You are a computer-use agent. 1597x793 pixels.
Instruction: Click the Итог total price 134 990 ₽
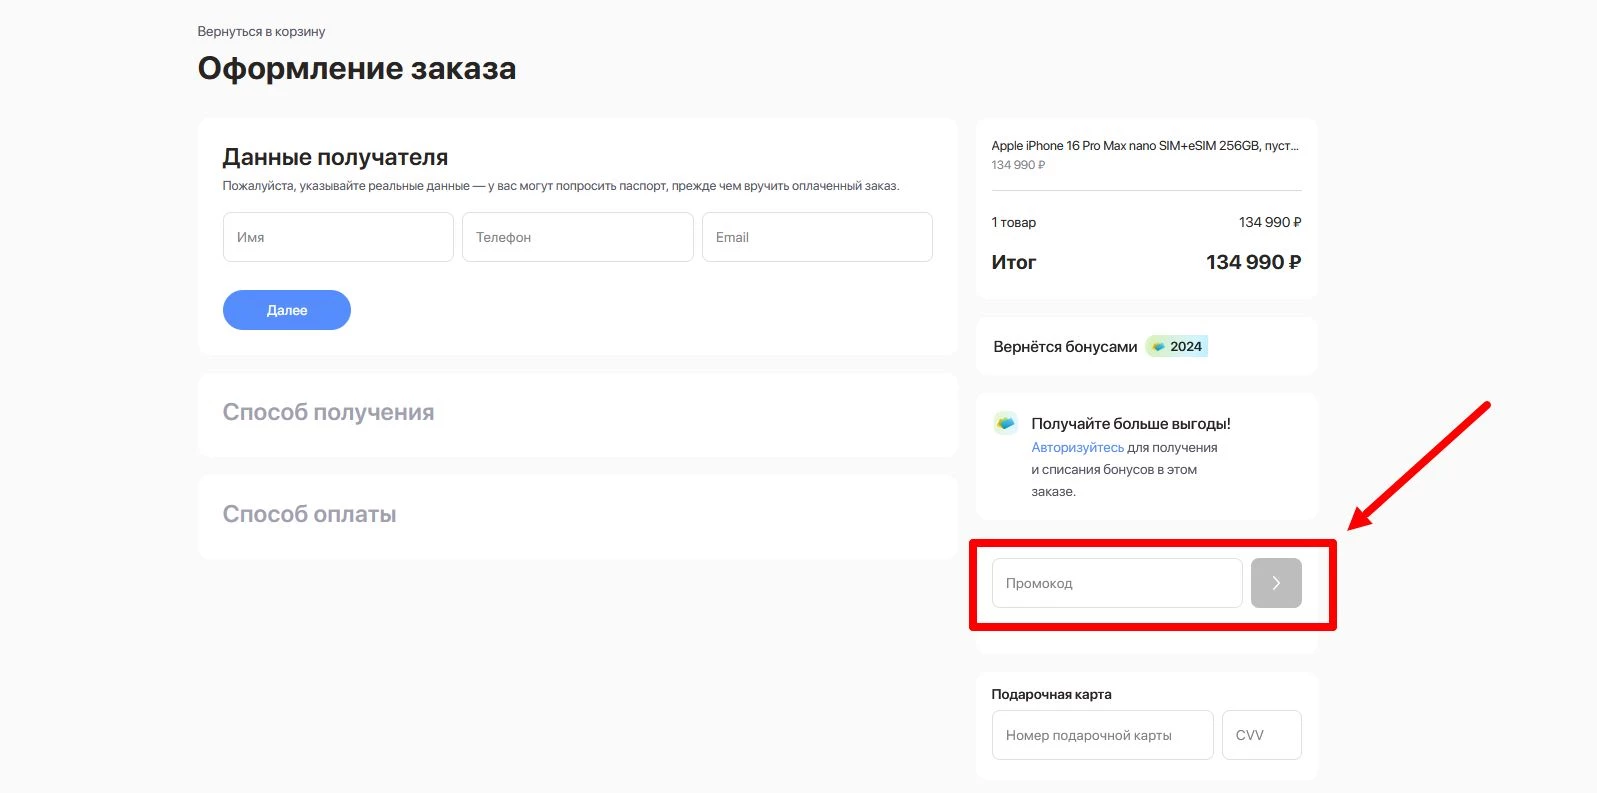(x=1252, y=263)
